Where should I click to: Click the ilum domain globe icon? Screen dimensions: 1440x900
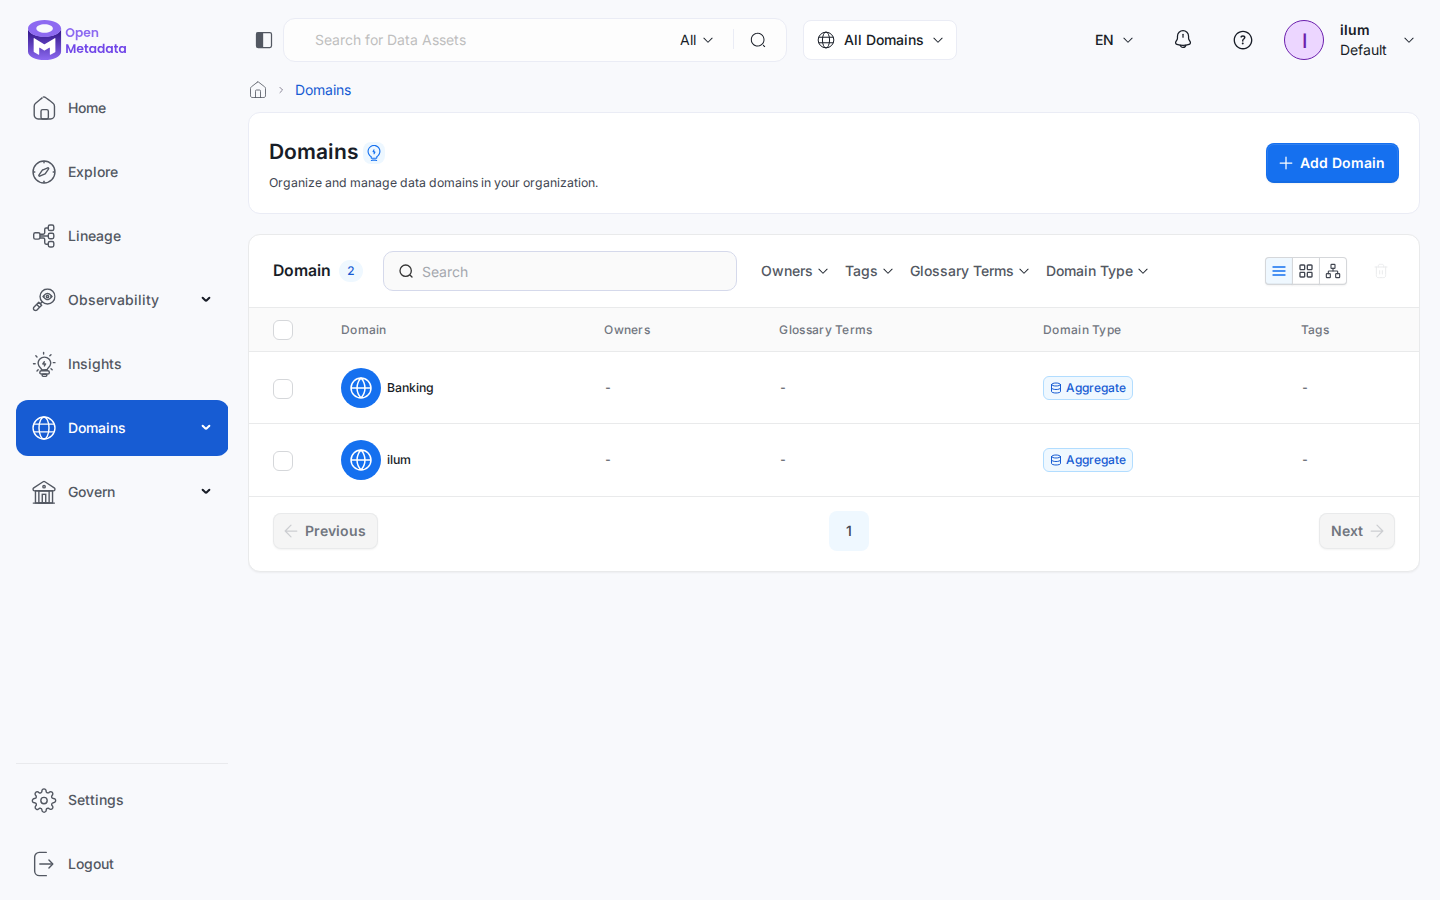(361, 460)
